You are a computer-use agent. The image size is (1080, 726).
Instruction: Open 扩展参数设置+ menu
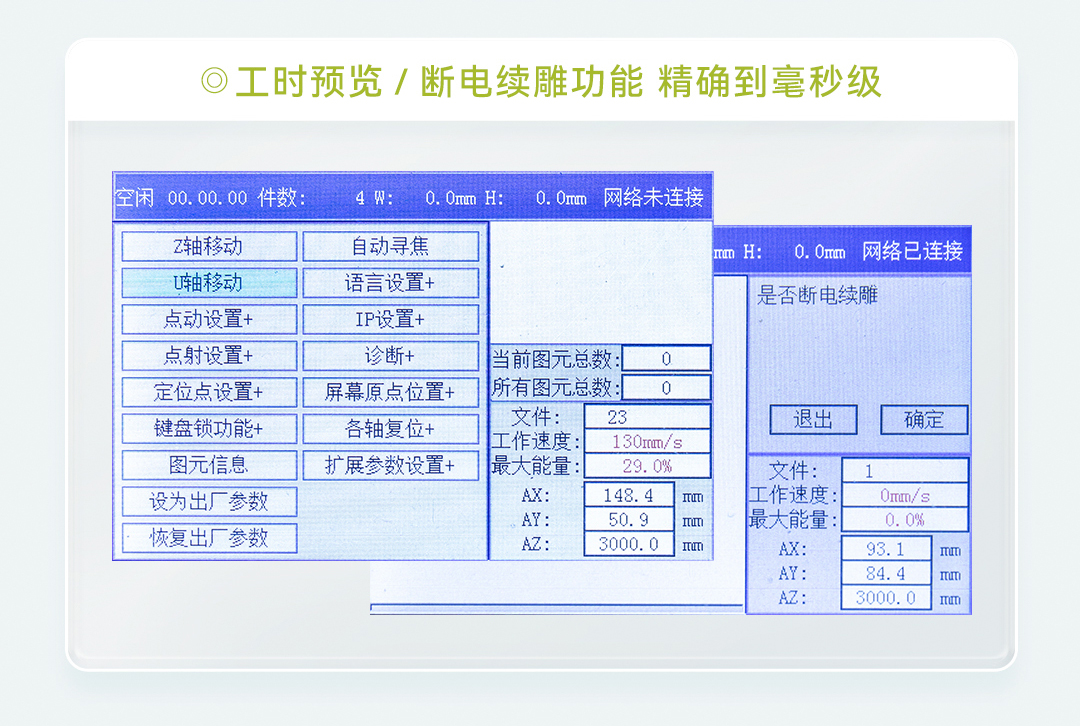pyautogui.click(x=390, y=465)
